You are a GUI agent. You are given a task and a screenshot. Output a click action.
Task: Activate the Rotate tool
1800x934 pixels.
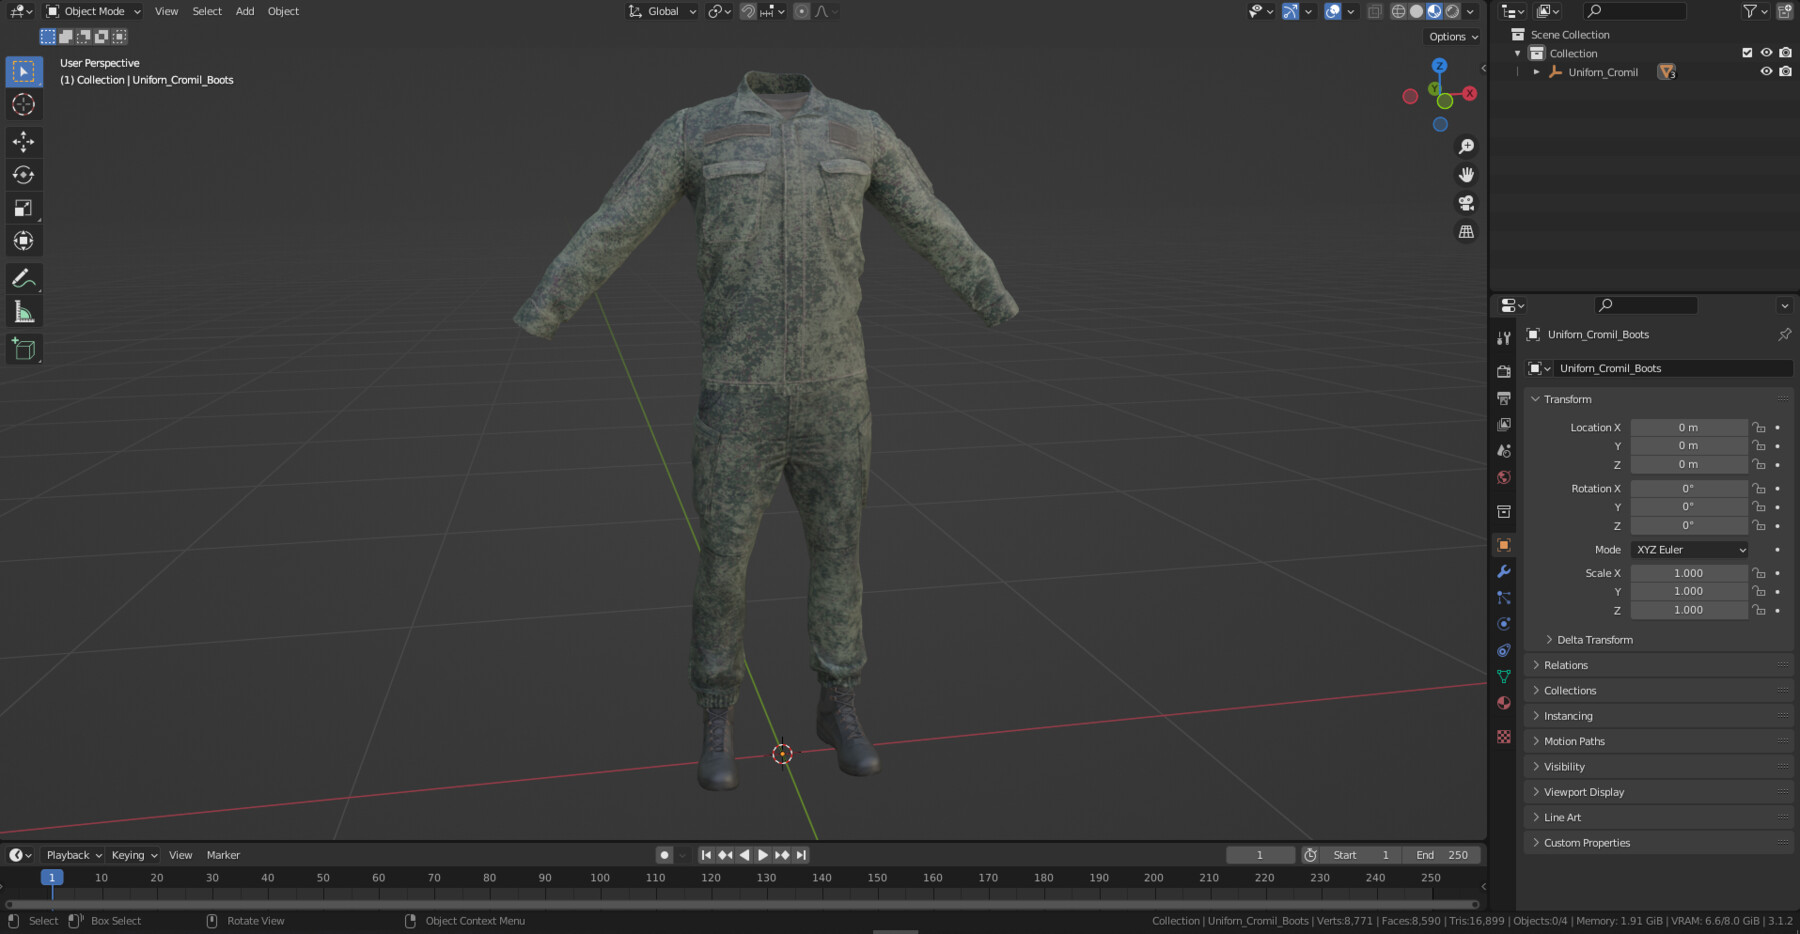tap(23, 174)
